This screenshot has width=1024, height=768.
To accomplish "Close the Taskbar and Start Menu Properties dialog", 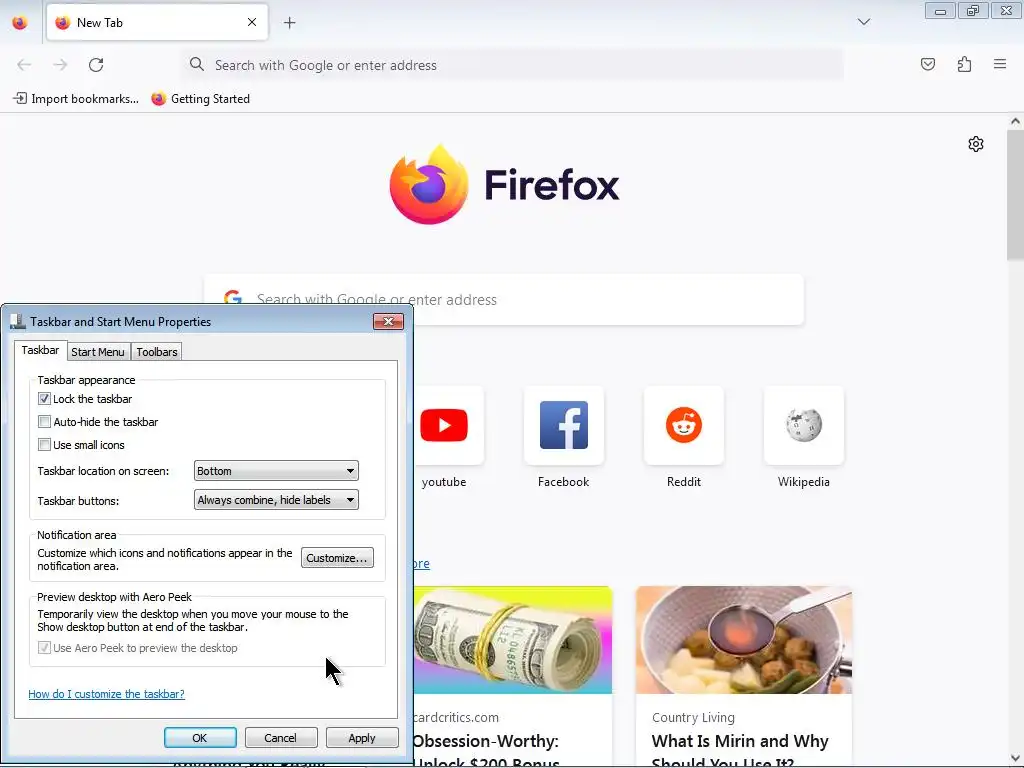I will click(389, 321).
